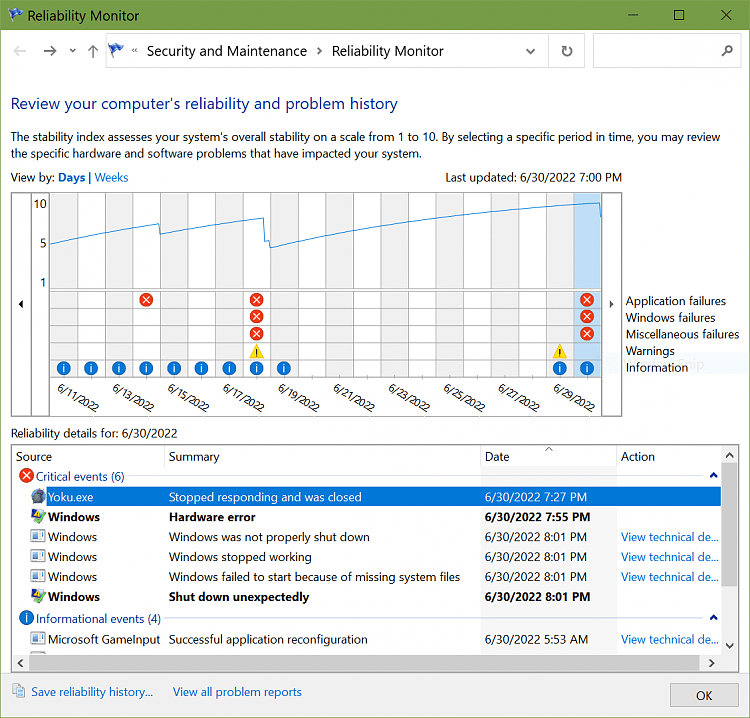Screen dimensions: 750x718
Task: Go up one level with Up arrow
Action: point(93,51)
